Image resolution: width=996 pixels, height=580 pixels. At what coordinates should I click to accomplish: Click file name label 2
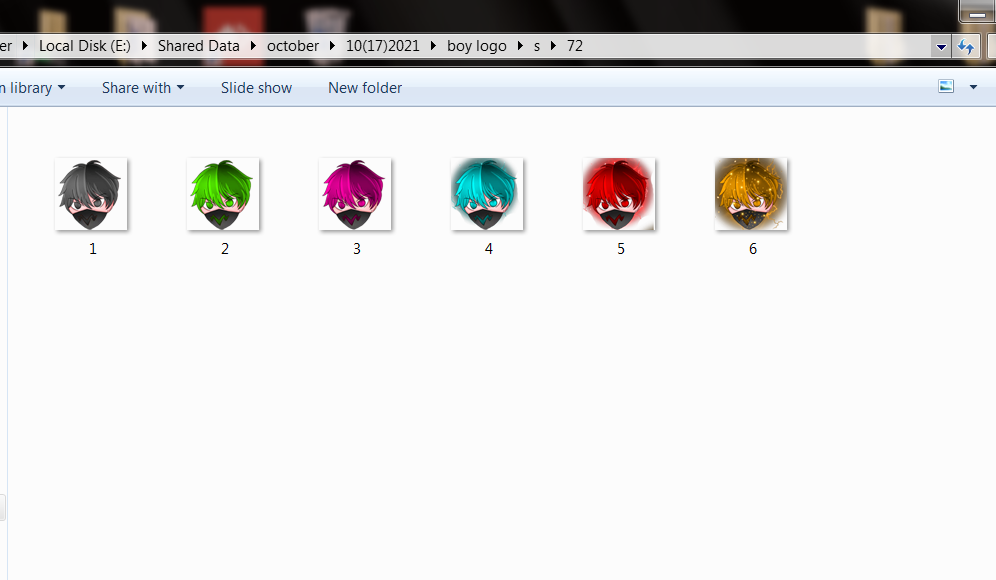[225, 249]
